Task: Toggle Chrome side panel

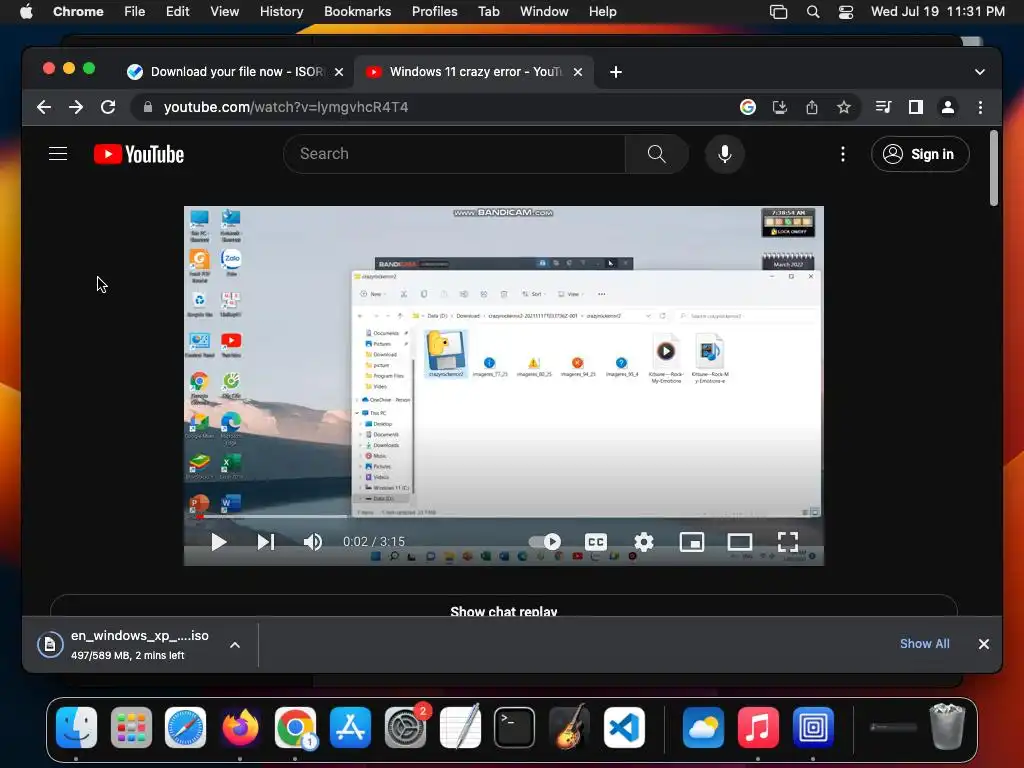Action: 916,107
